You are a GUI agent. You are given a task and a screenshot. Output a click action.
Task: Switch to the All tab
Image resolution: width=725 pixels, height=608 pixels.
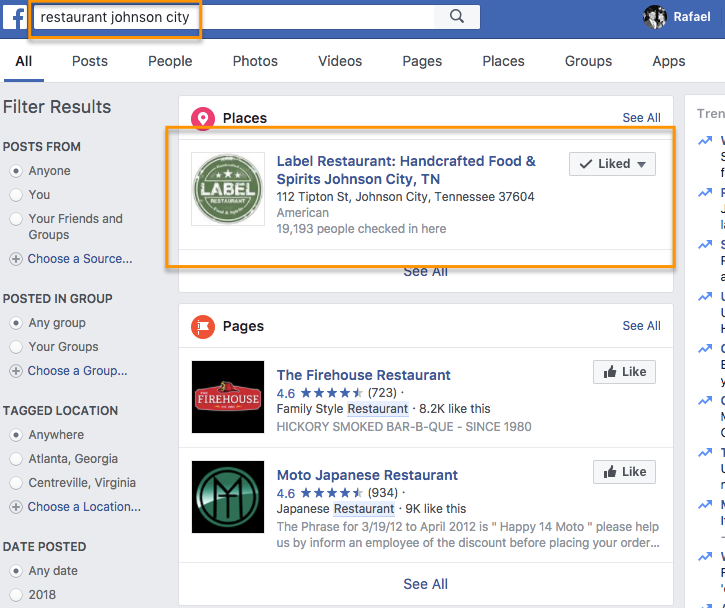tap(24, 61)
